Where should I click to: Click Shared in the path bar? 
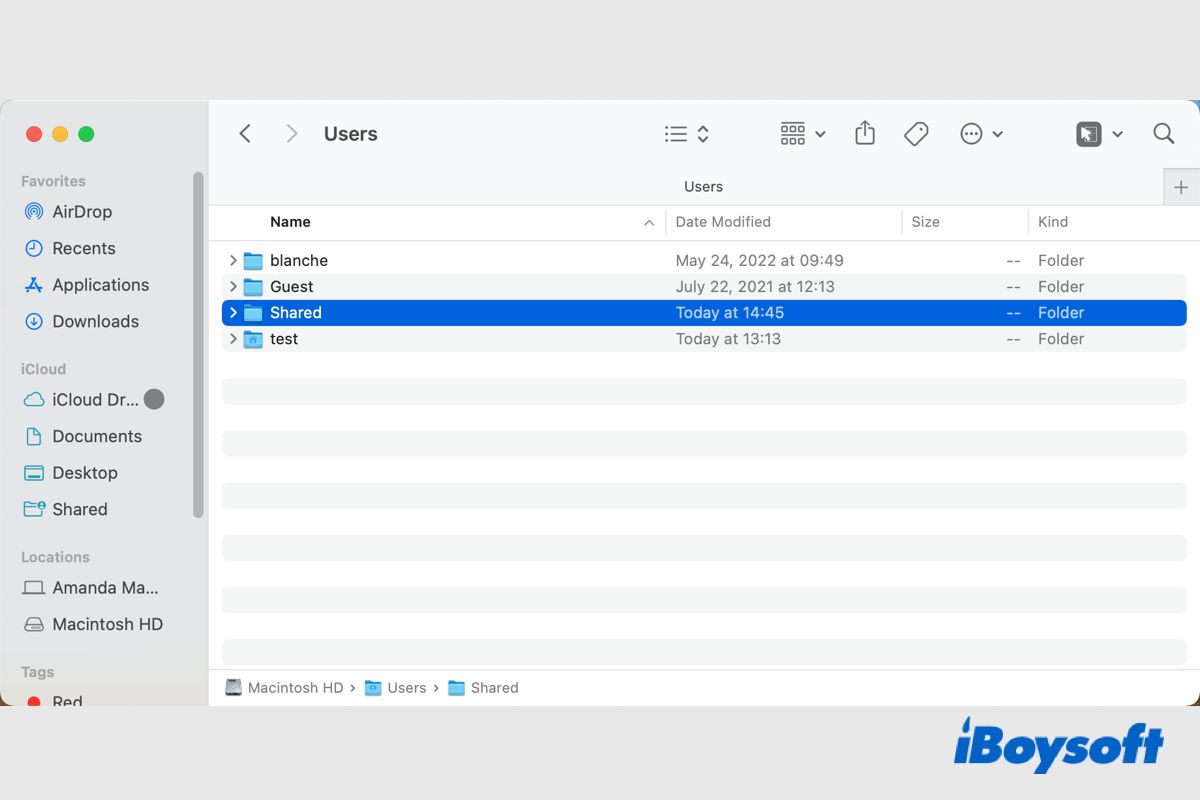[x=484, y=688]
